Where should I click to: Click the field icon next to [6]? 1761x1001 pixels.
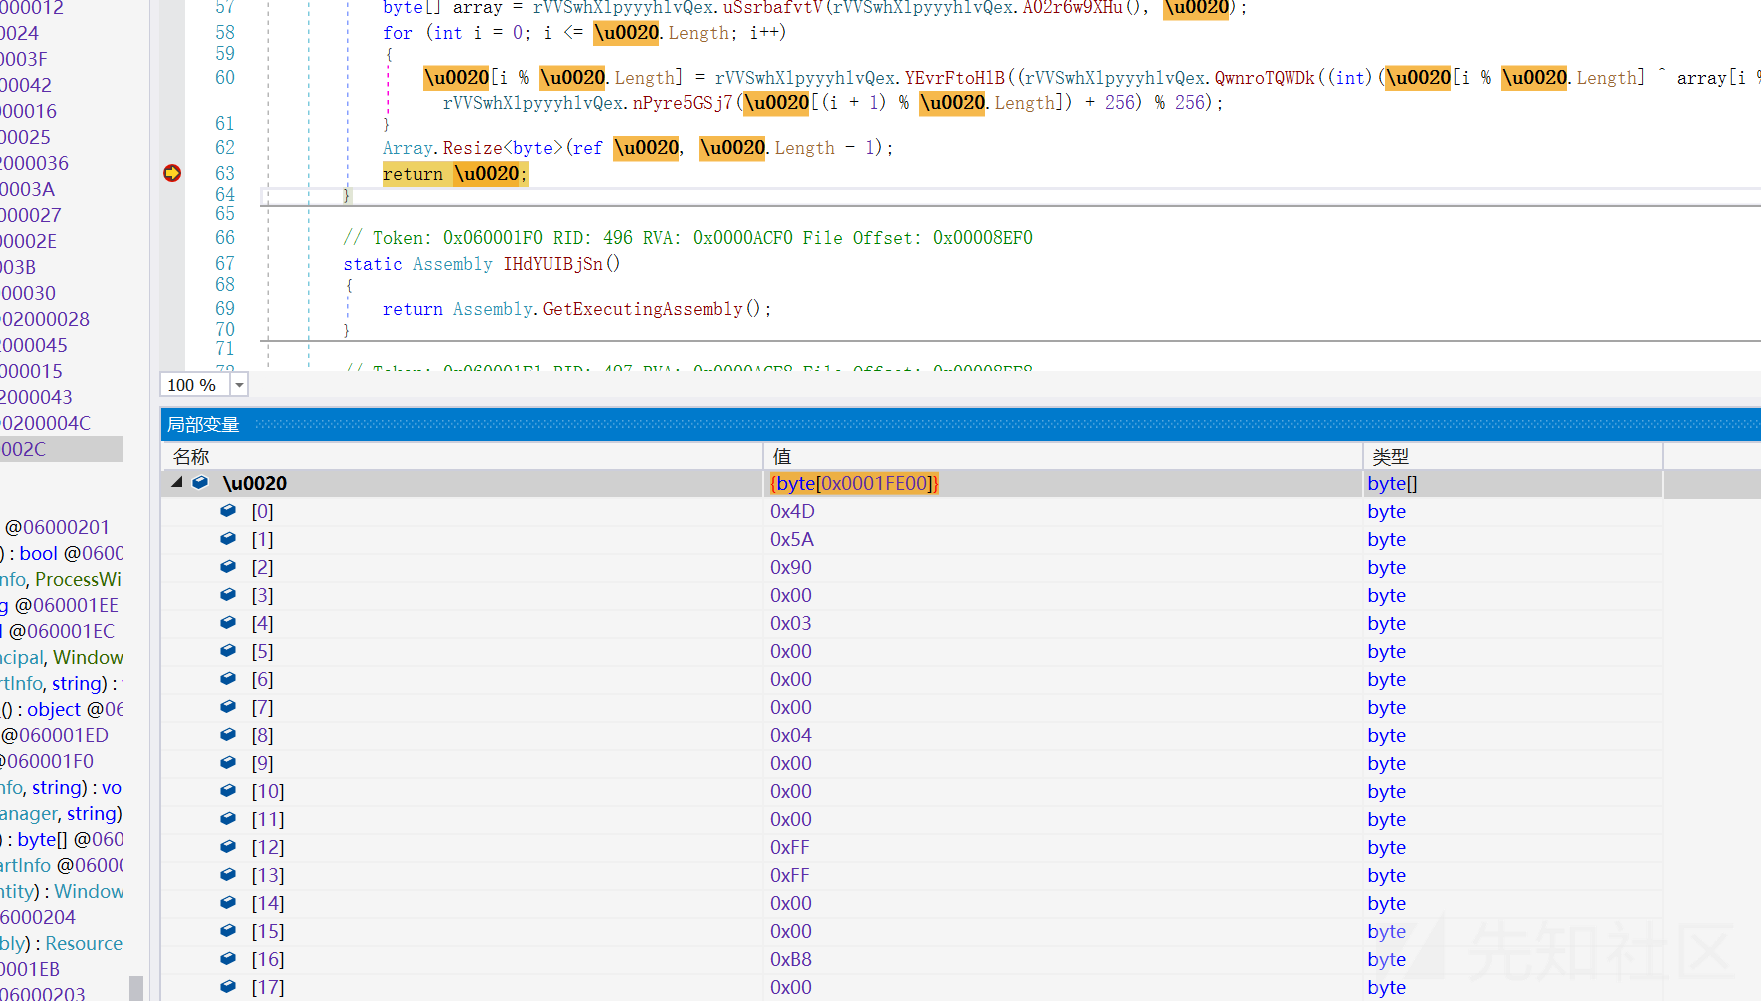(x=228, y=678)
